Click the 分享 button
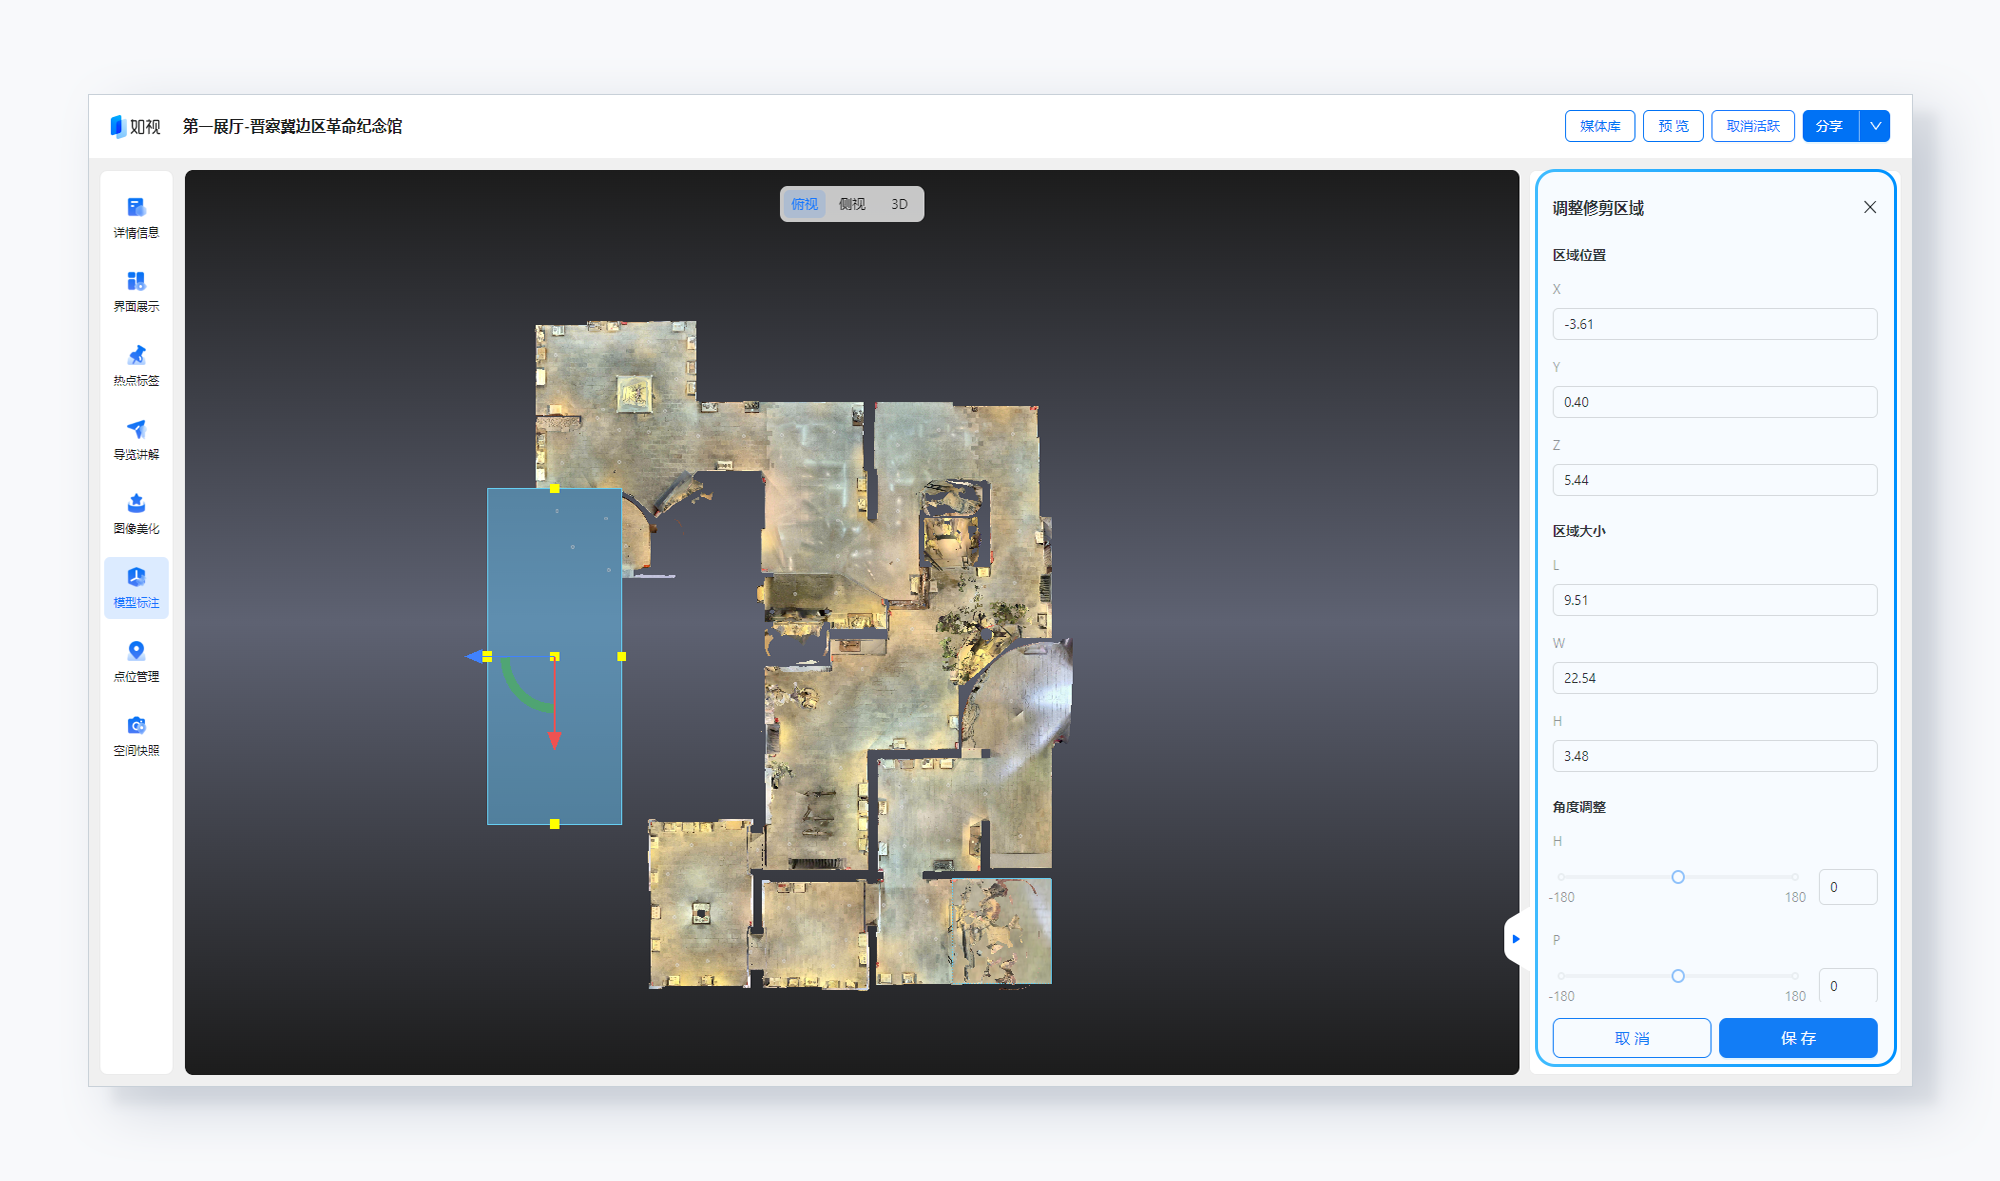 [x=1830, y=126]
